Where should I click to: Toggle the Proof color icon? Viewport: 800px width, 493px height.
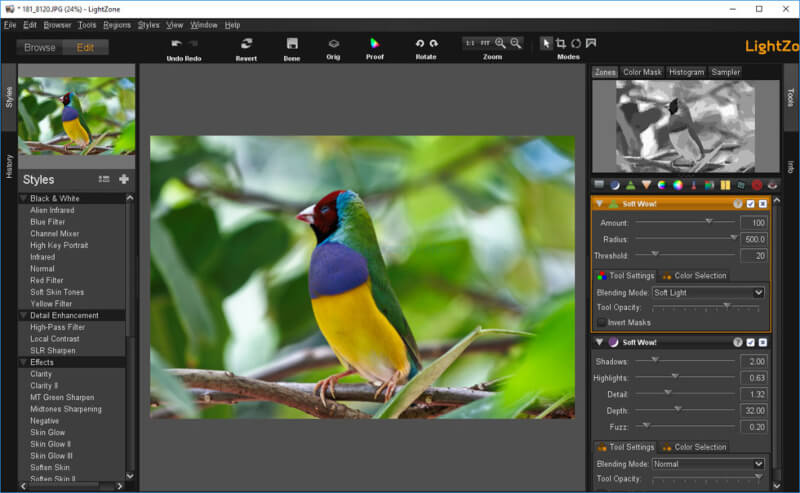[x=374, y=43]
